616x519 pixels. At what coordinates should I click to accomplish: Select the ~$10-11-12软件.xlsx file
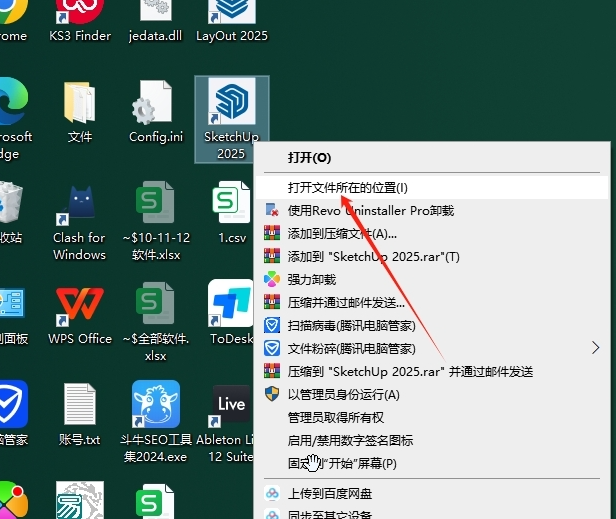156,221
